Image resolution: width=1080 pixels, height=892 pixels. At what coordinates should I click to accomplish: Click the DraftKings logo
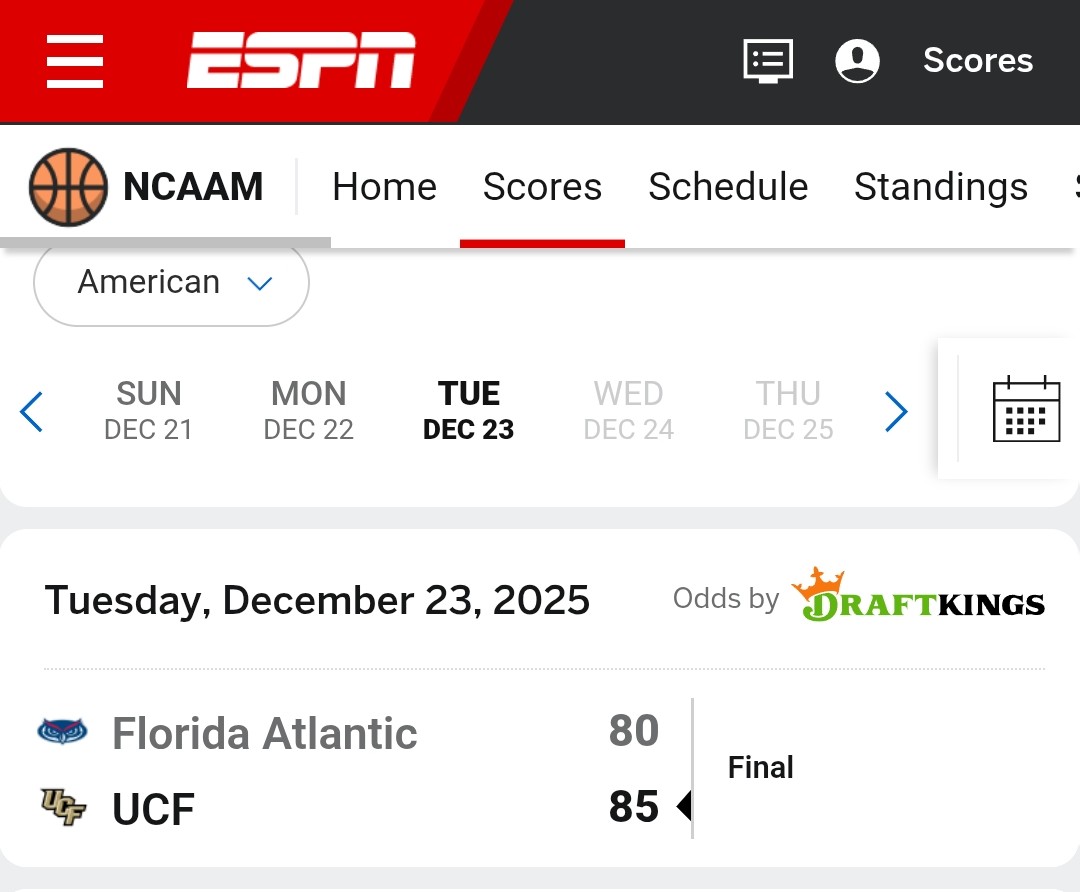(918, 598)
